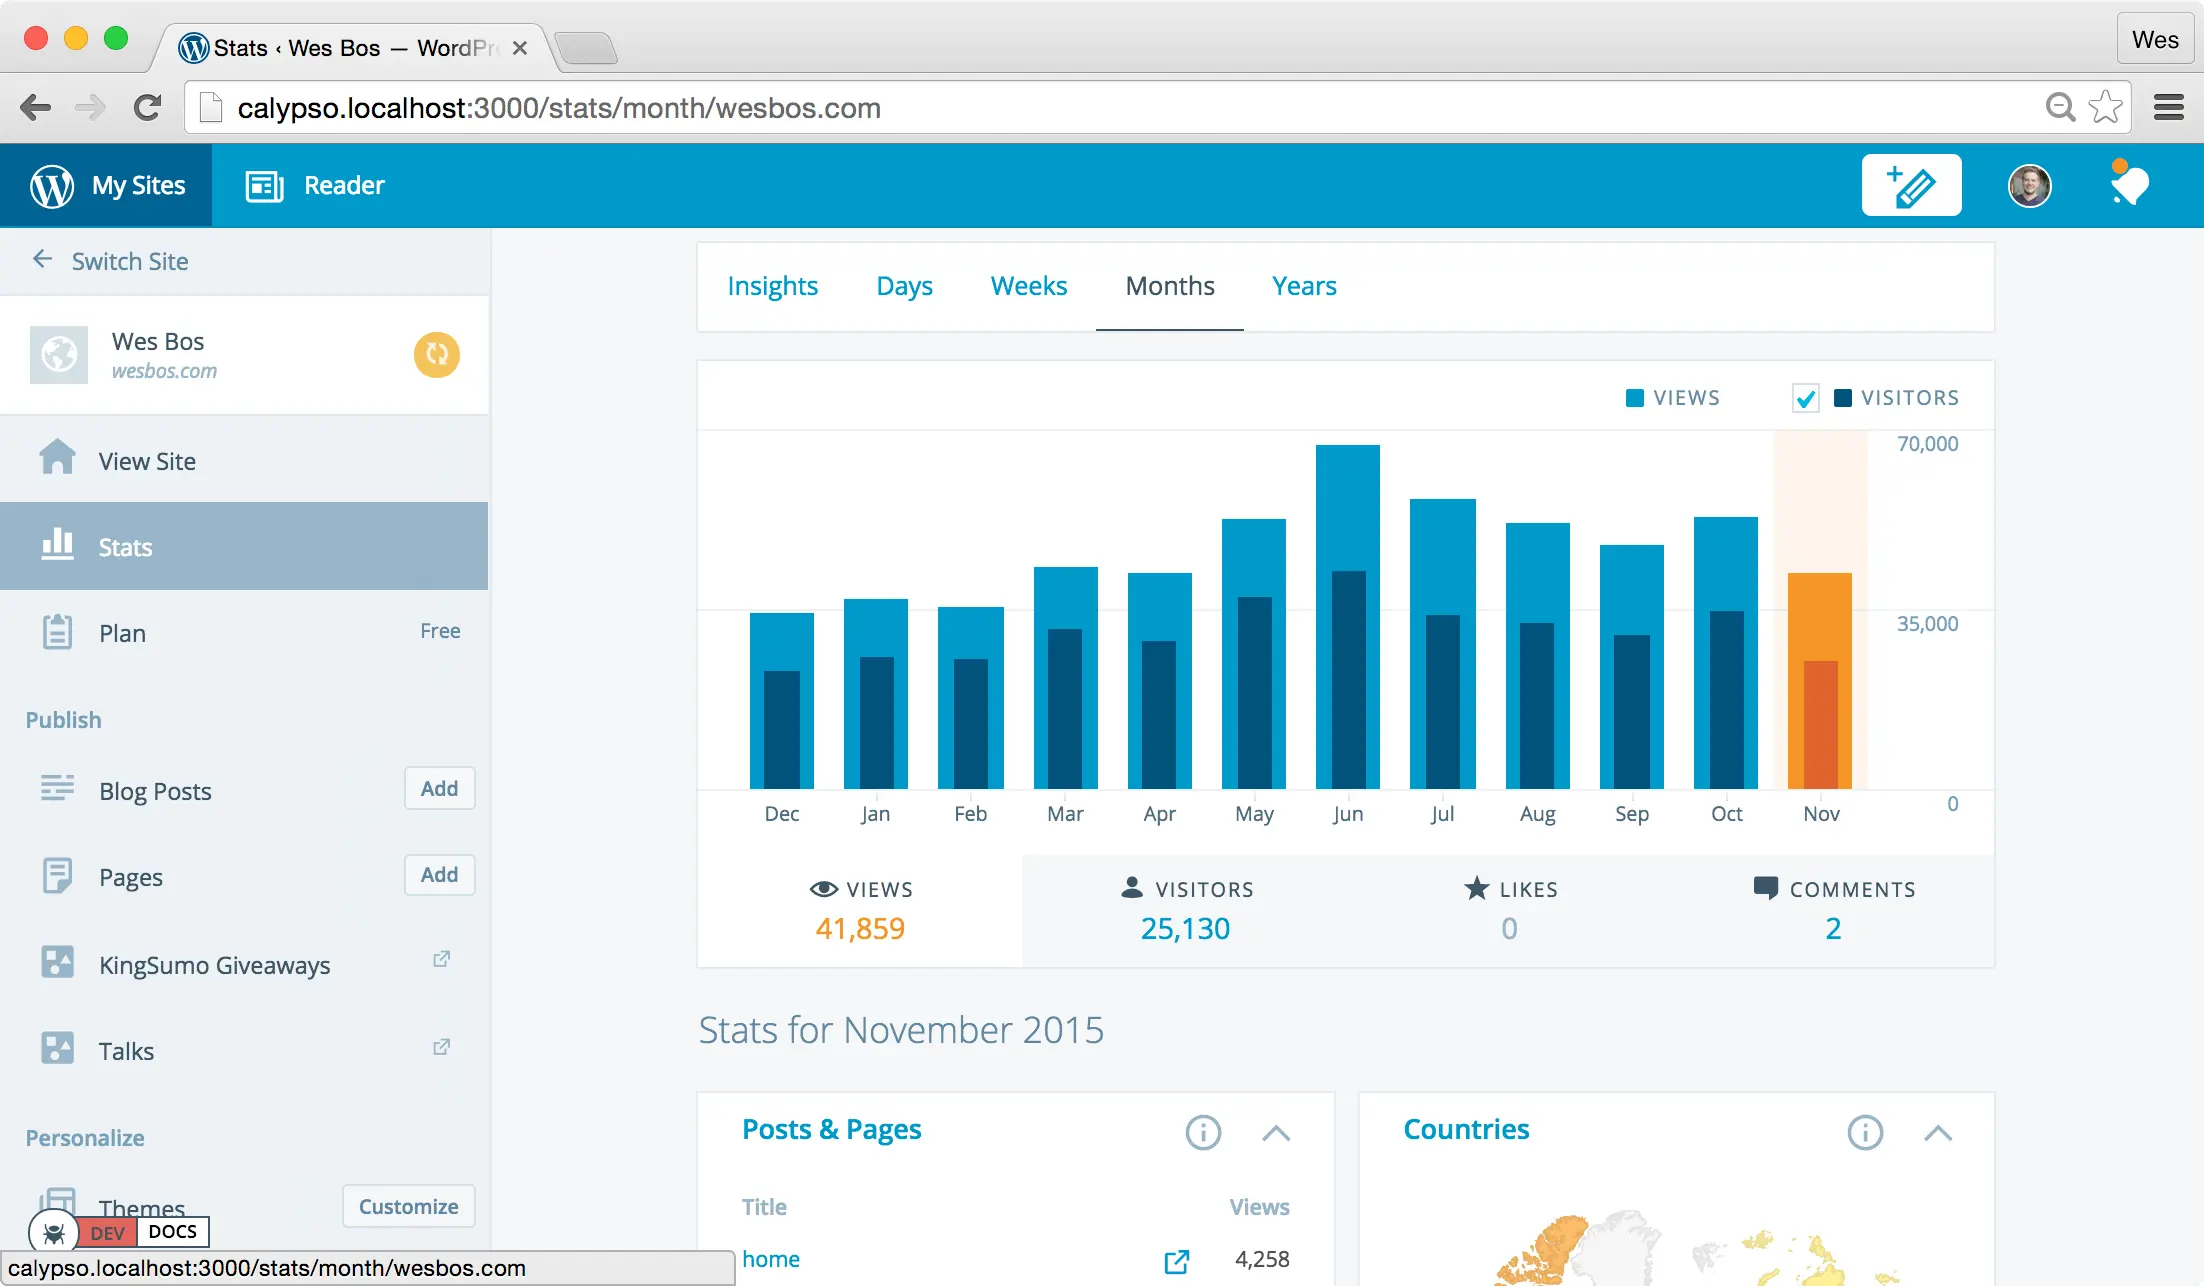Screen dimensions: 2204x1286
Task: Open the Insights tab
Action: point(772,286)
